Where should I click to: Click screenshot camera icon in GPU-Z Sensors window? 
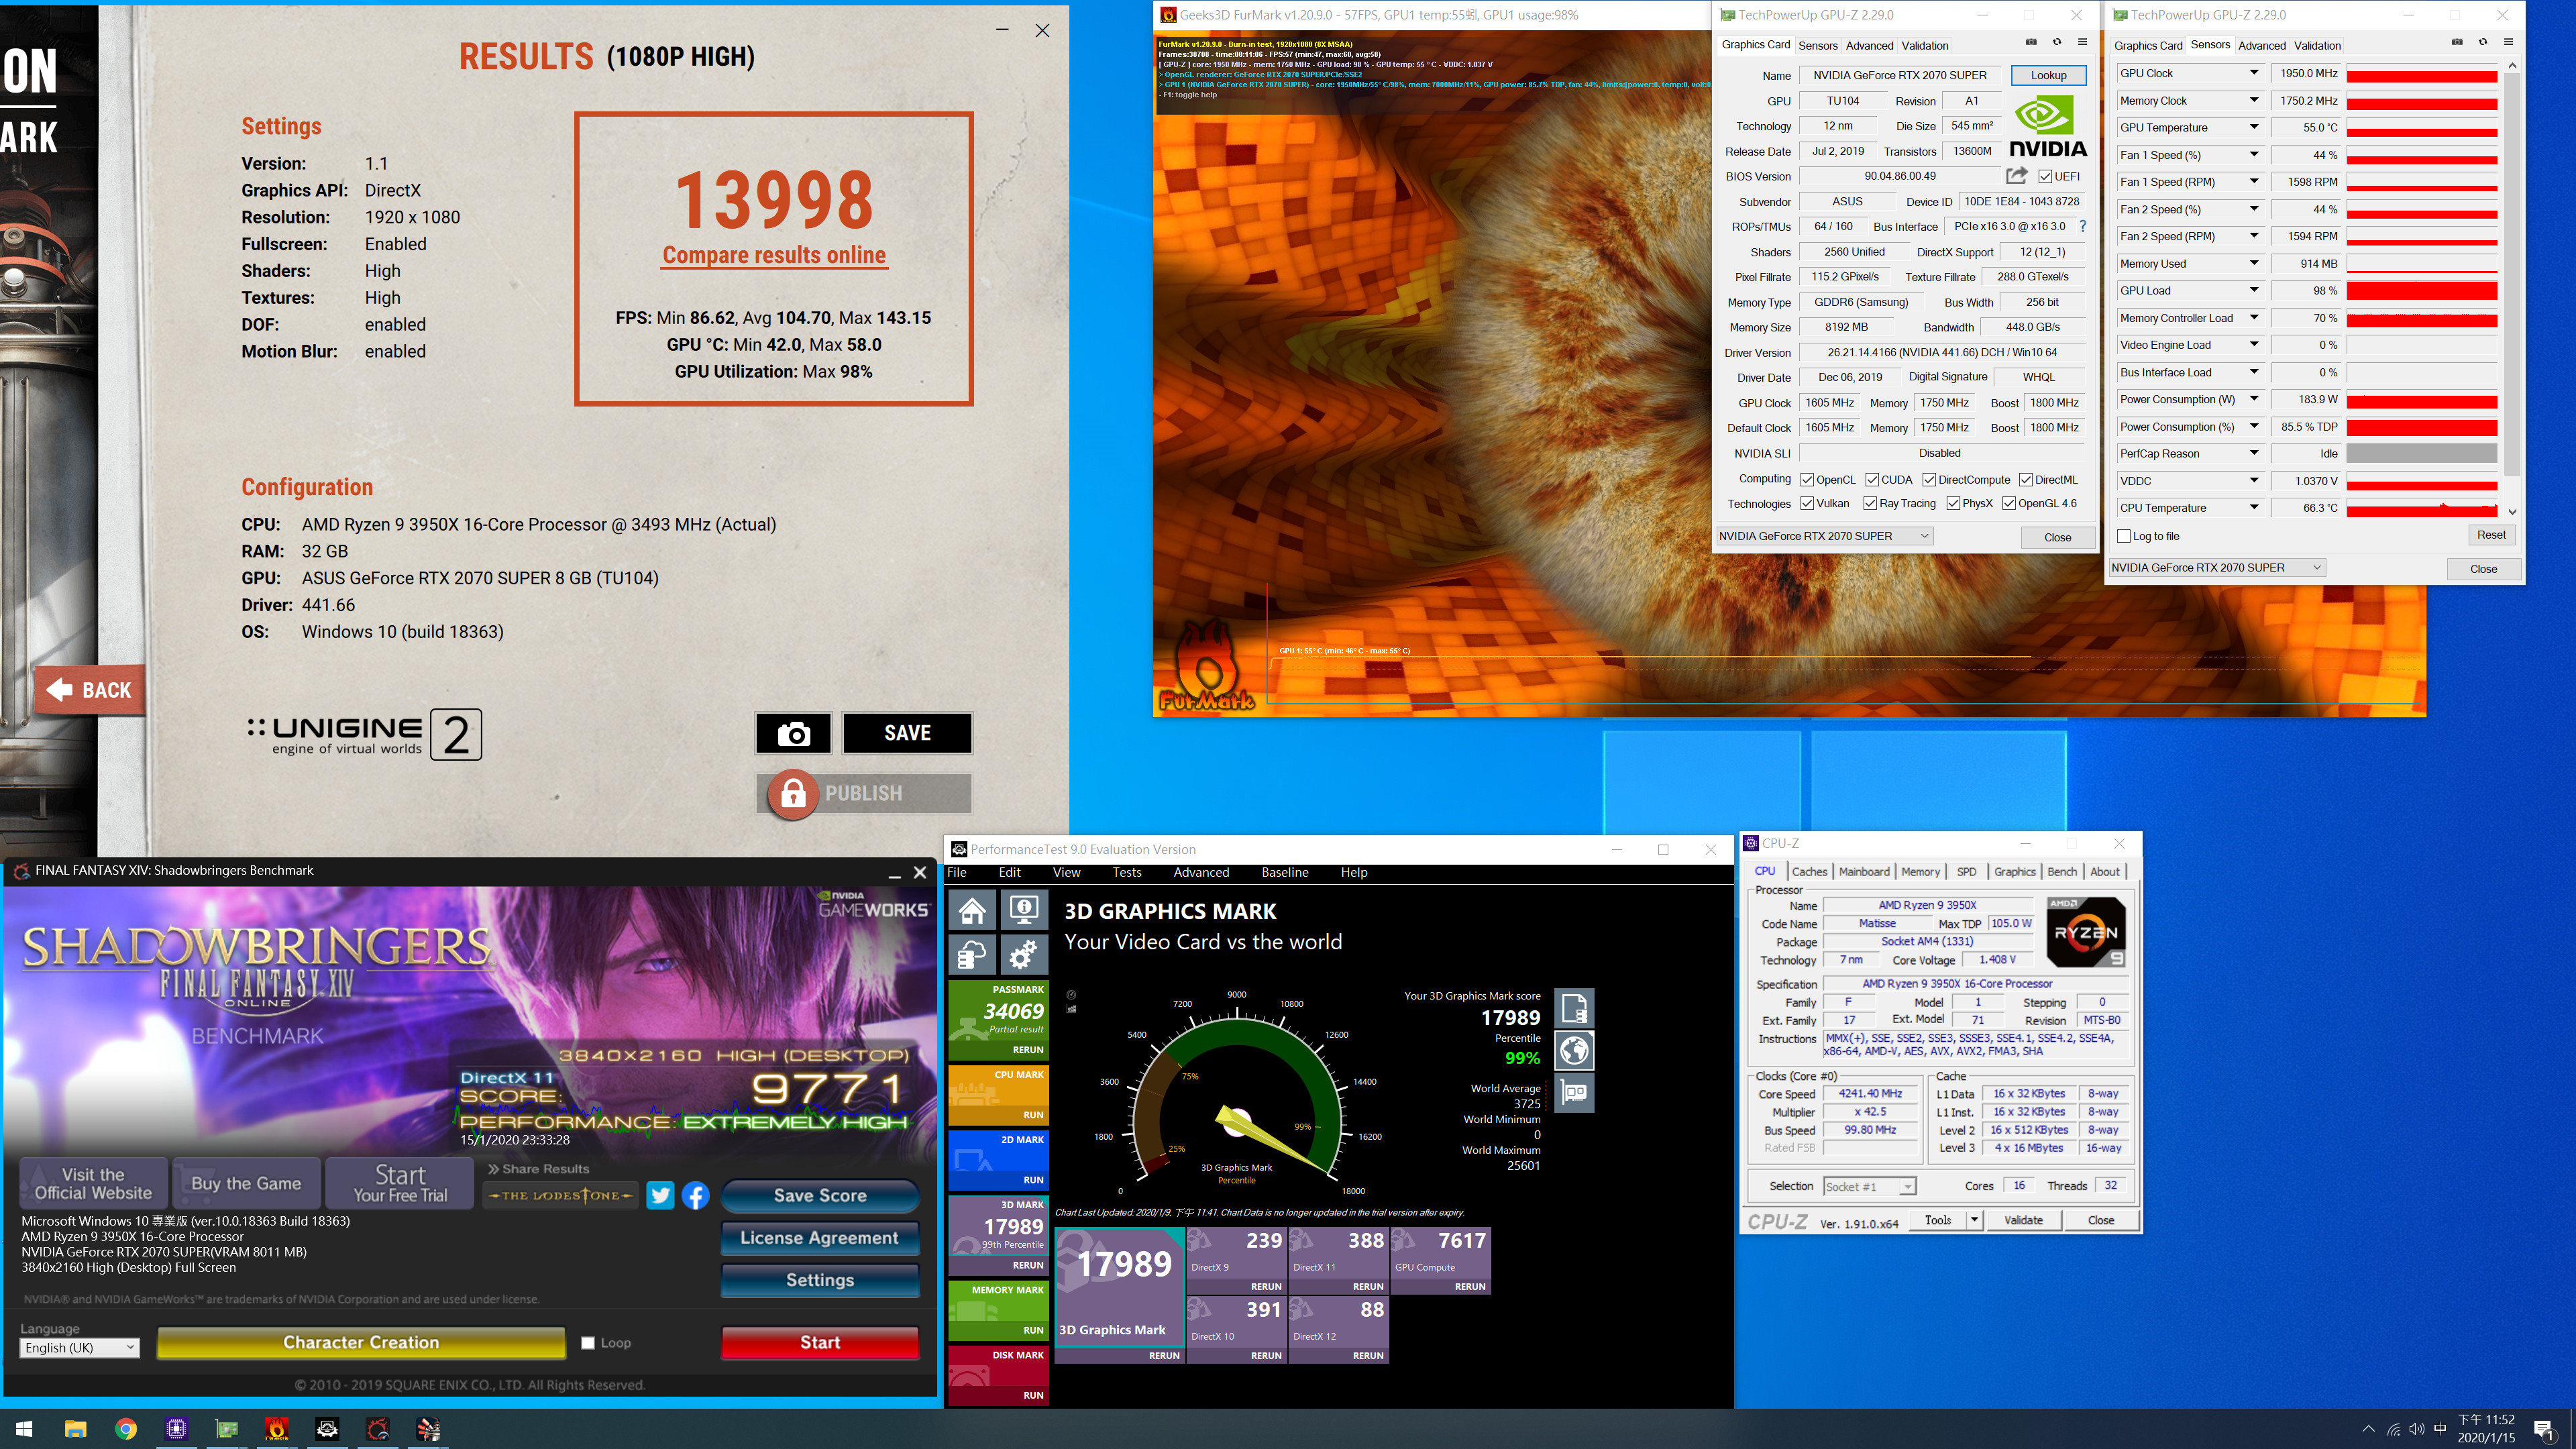[x=2457, y=42]
